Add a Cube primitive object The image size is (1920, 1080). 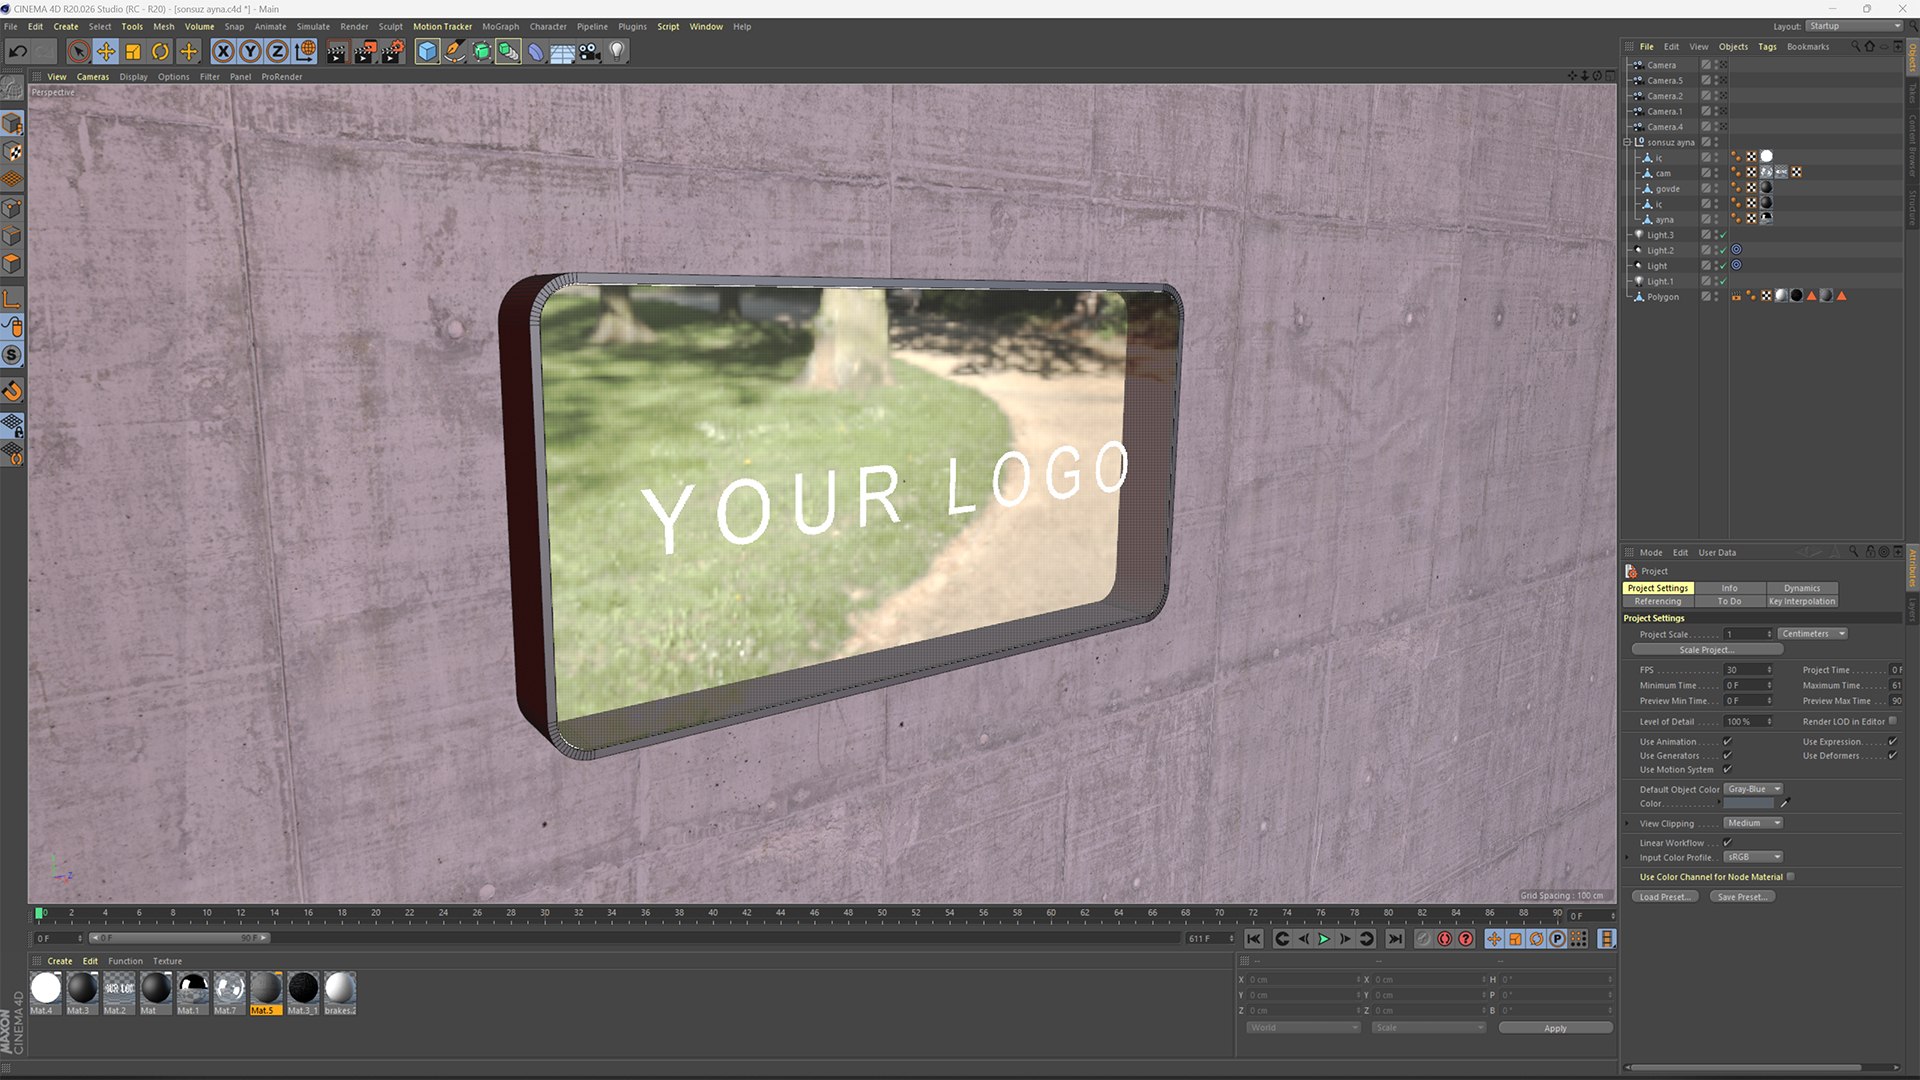pos(427,51)
